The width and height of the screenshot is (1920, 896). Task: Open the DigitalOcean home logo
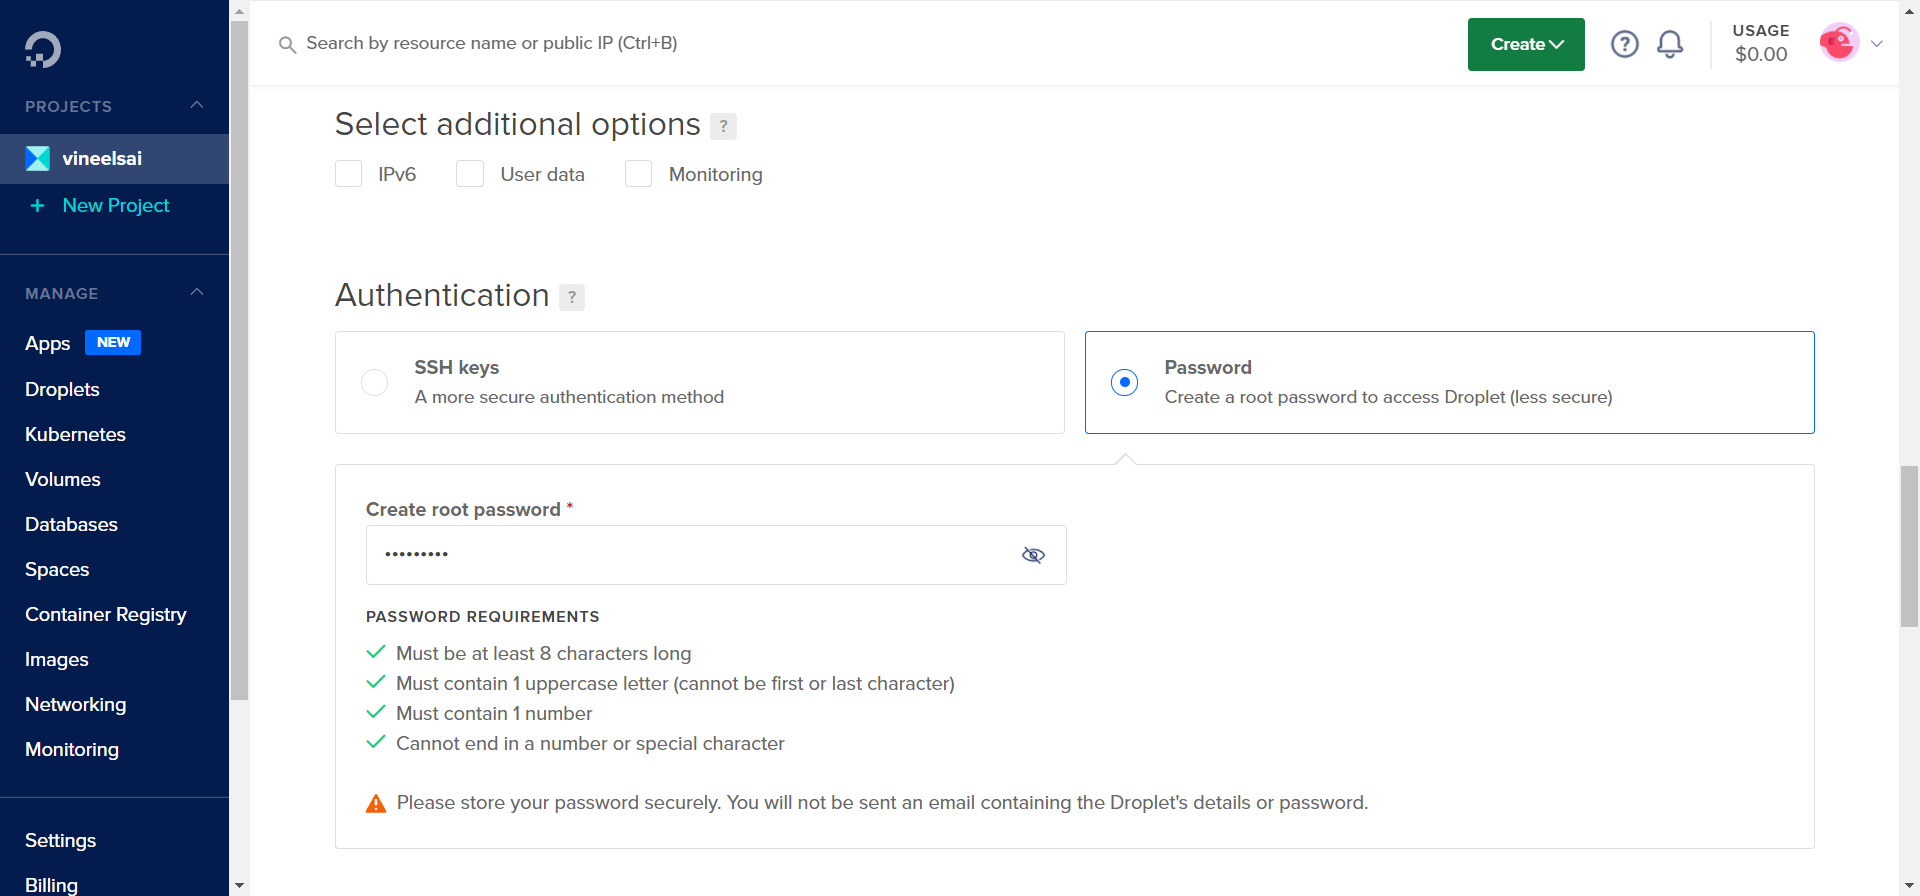[42, 48]
